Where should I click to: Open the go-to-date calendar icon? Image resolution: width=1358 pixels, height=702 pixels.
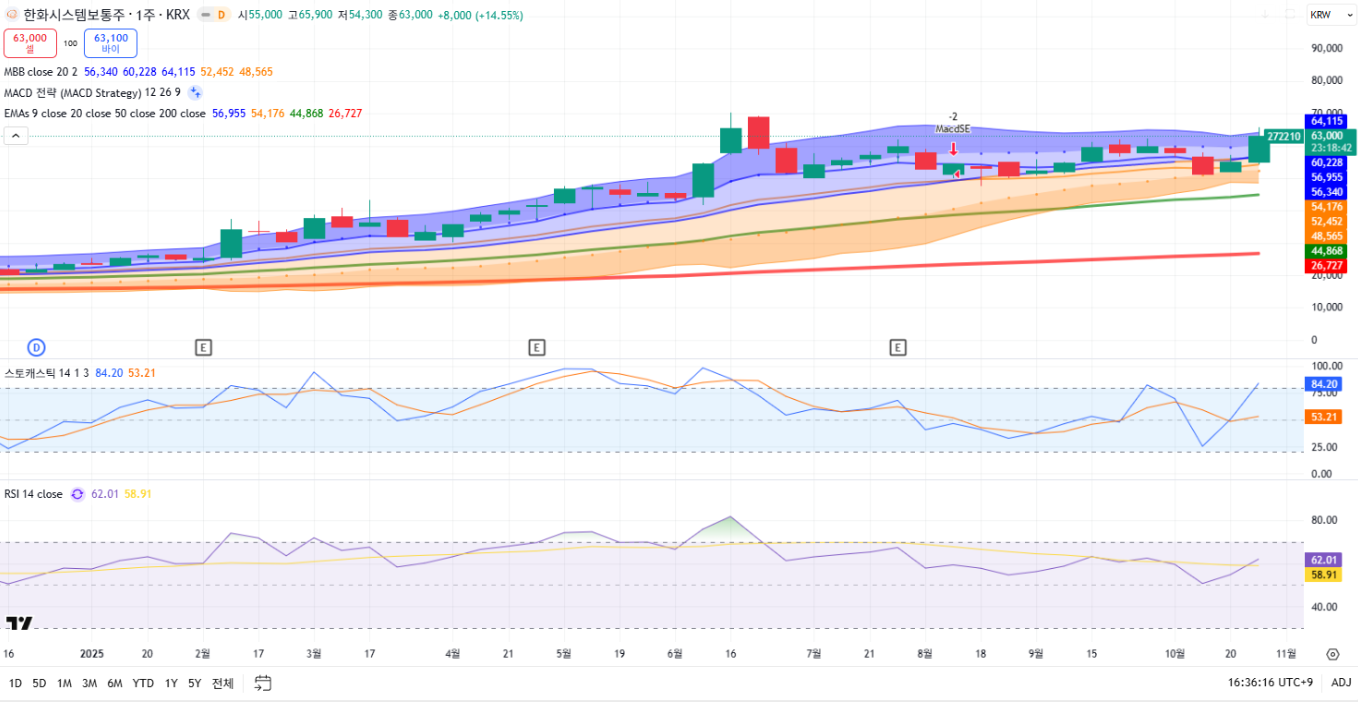[263, 683]
